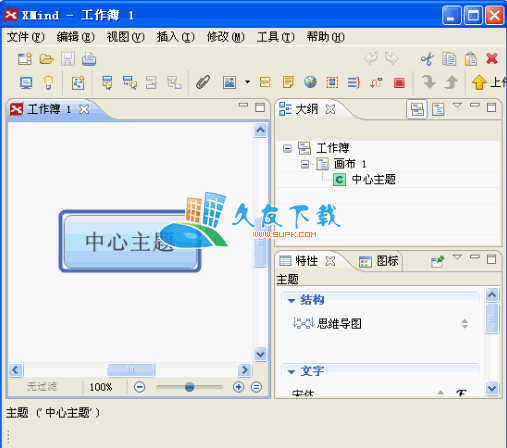The width and height of the screenshot is (507, 448).
Task: Click the save floppy disk icon
Action: pyautogui.click(x=68, y=59)
